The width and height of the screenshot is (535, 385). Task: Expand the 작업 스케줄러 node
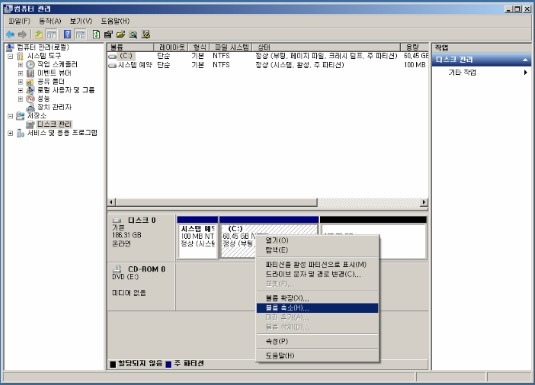20,65
